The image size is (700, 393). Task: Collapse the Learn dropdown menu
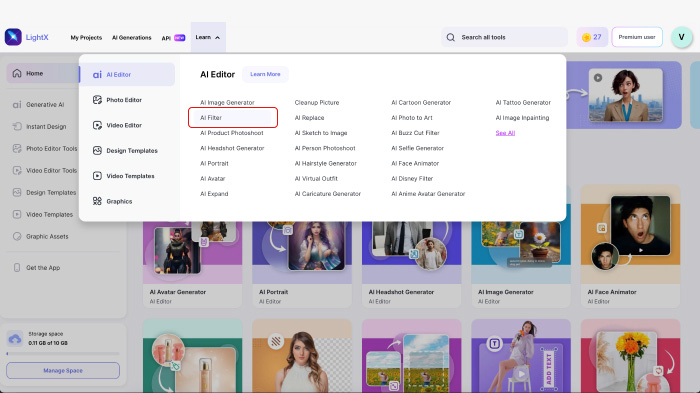click(208, 38)
